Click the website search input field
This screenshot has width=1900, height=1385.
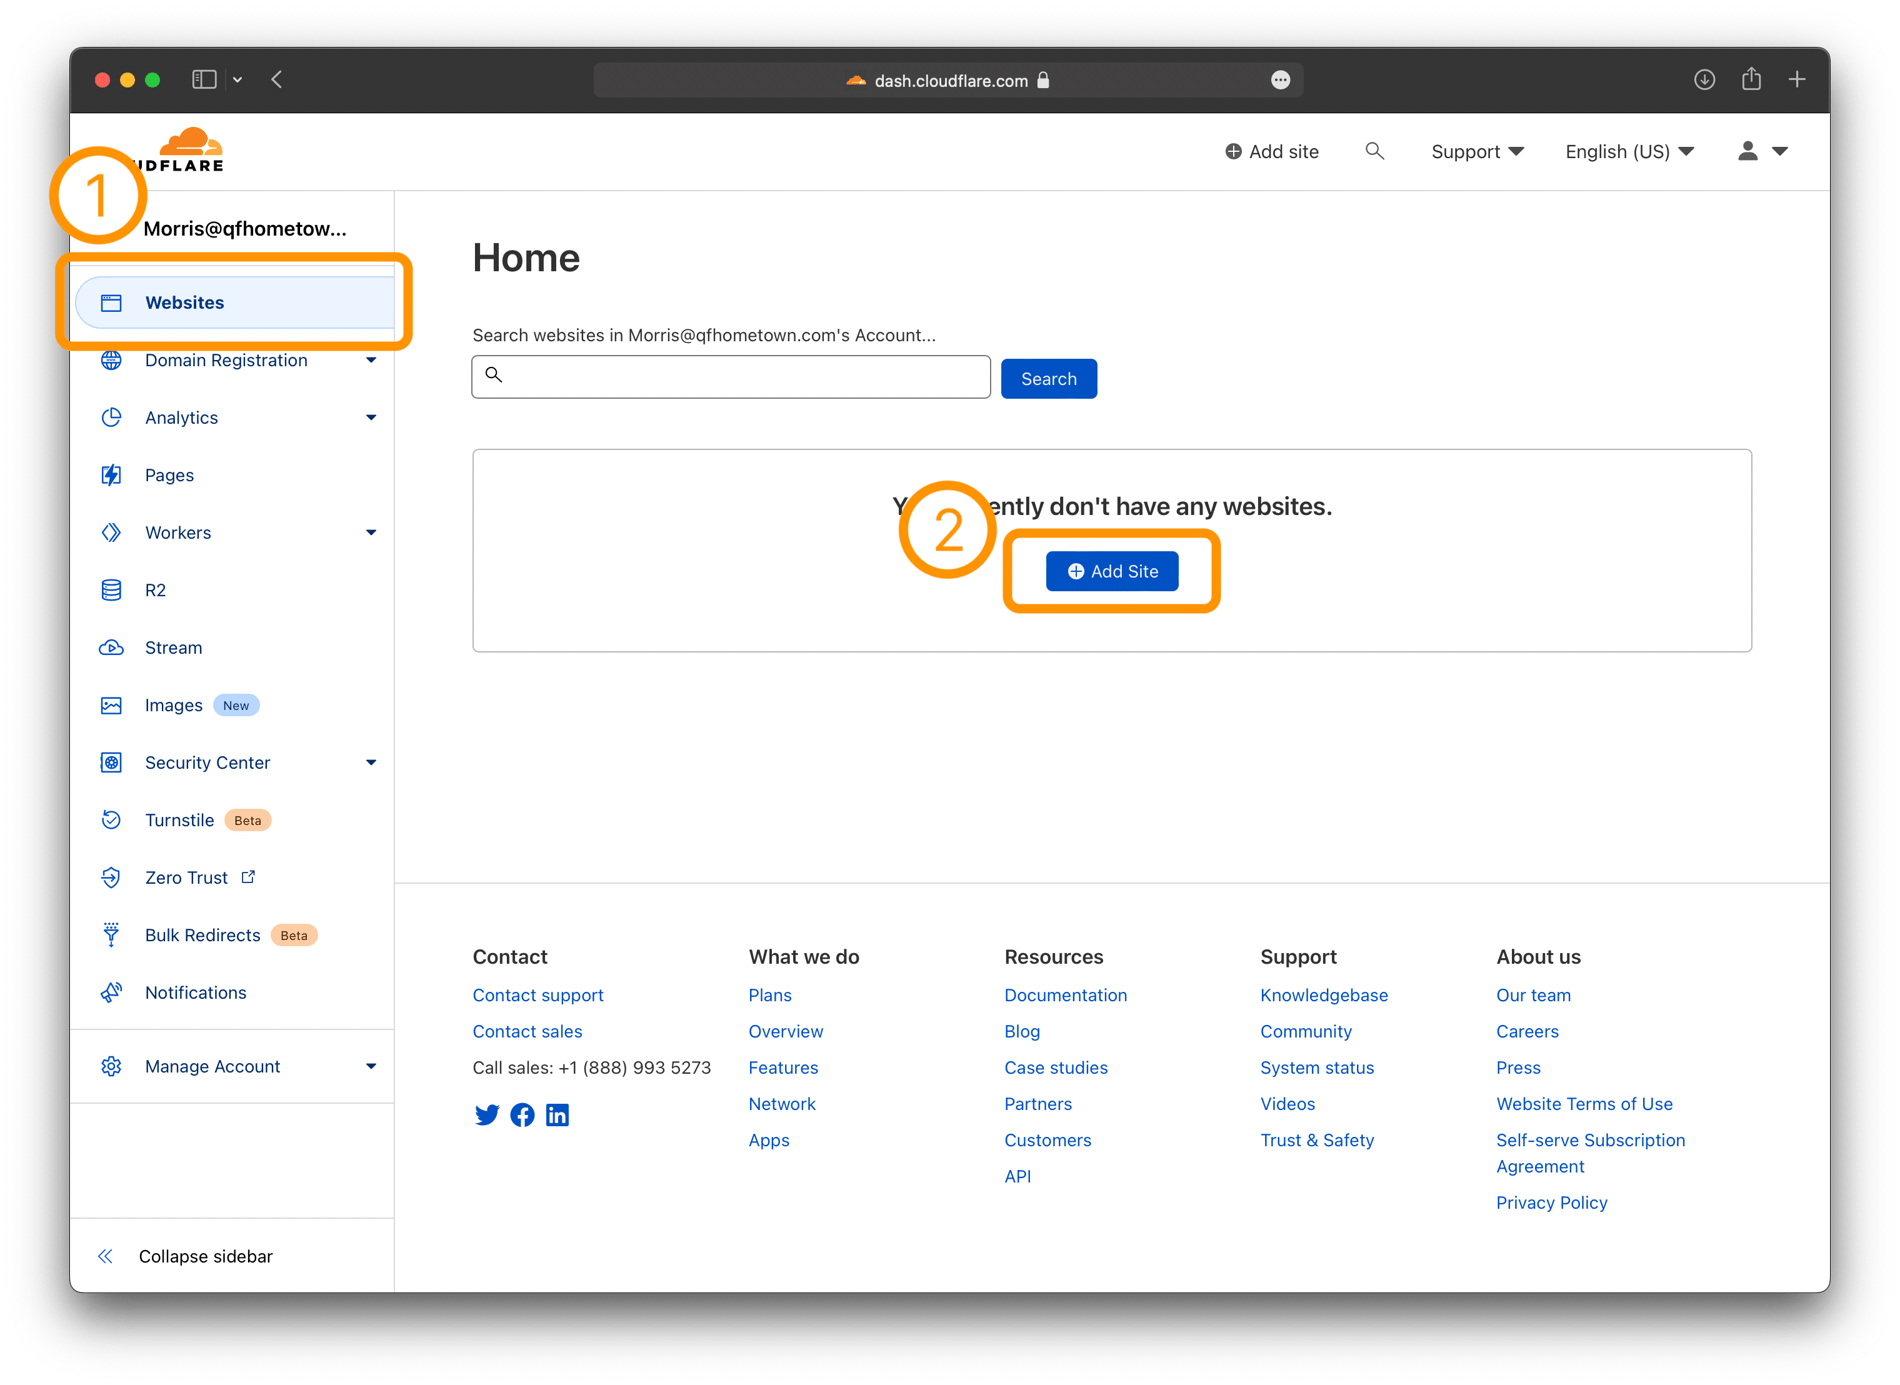coord(731,376)
